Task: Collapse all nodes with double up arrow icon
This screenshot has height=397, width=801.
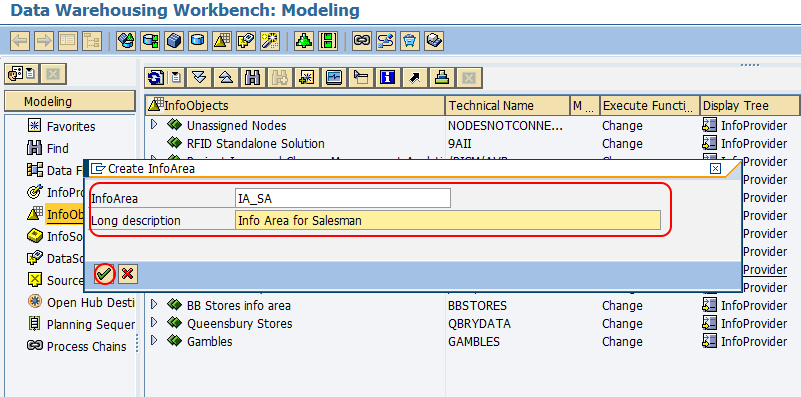Action: 226,78
